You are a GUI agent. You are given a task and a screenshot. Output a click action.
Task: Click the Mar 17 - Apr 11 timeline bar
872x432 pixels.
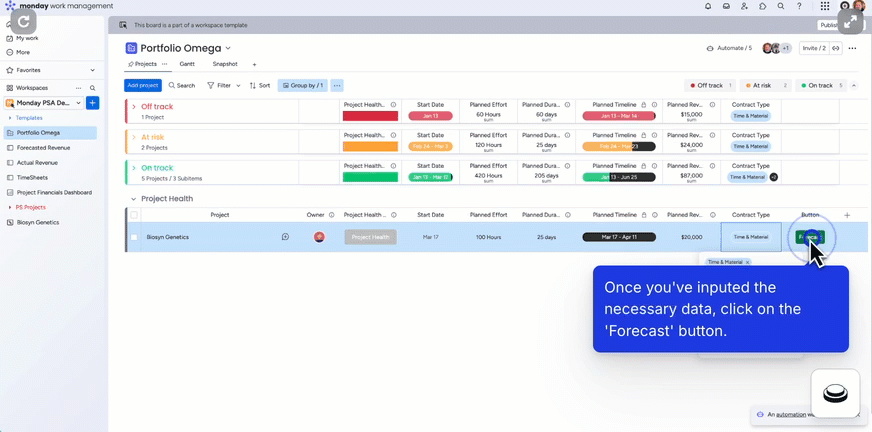point(619,237)
